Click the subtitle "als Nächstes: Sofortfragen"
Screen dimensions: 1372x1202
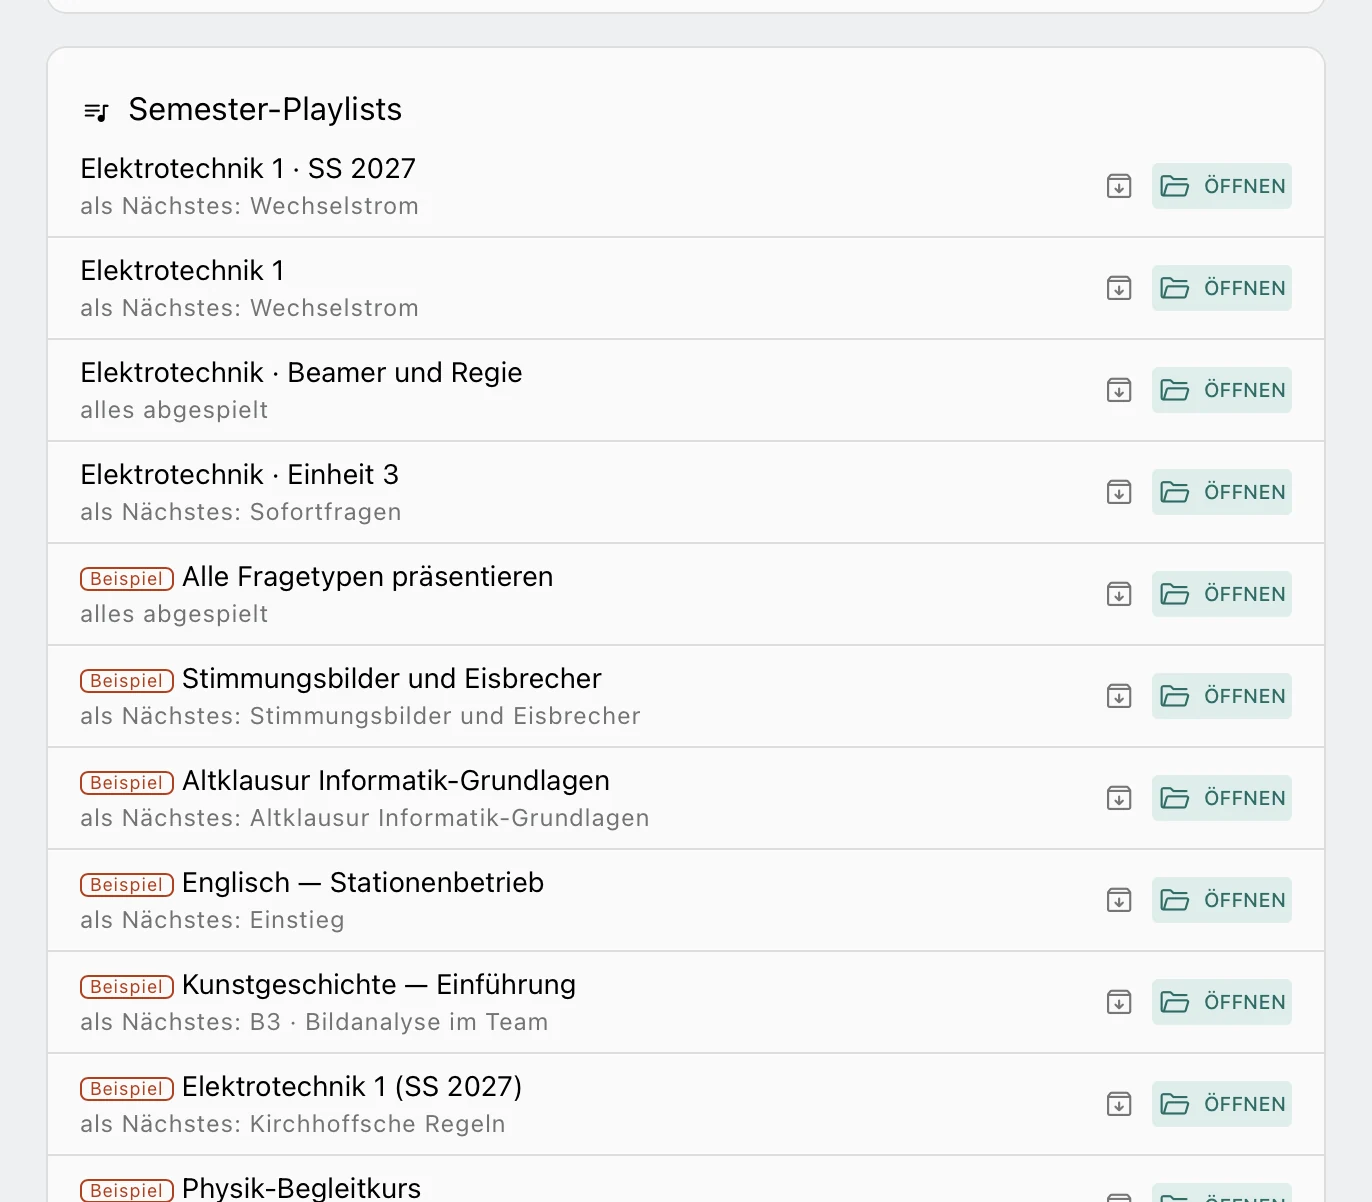coord(241,512)
